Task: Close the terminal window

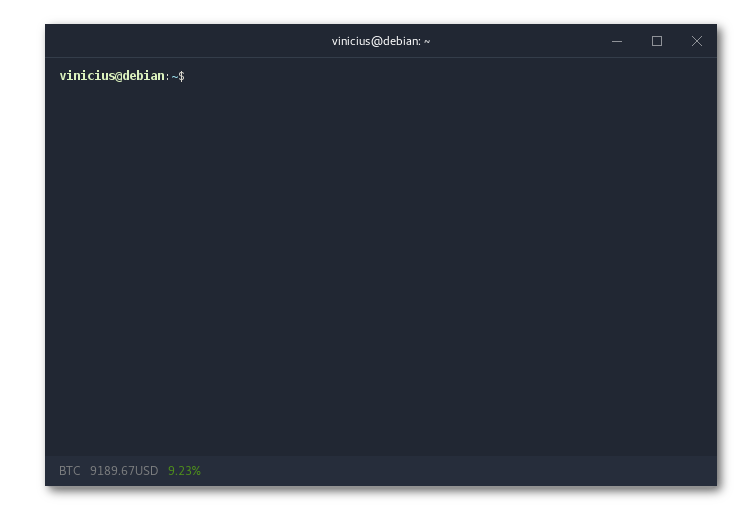Action: click(696, 41)
